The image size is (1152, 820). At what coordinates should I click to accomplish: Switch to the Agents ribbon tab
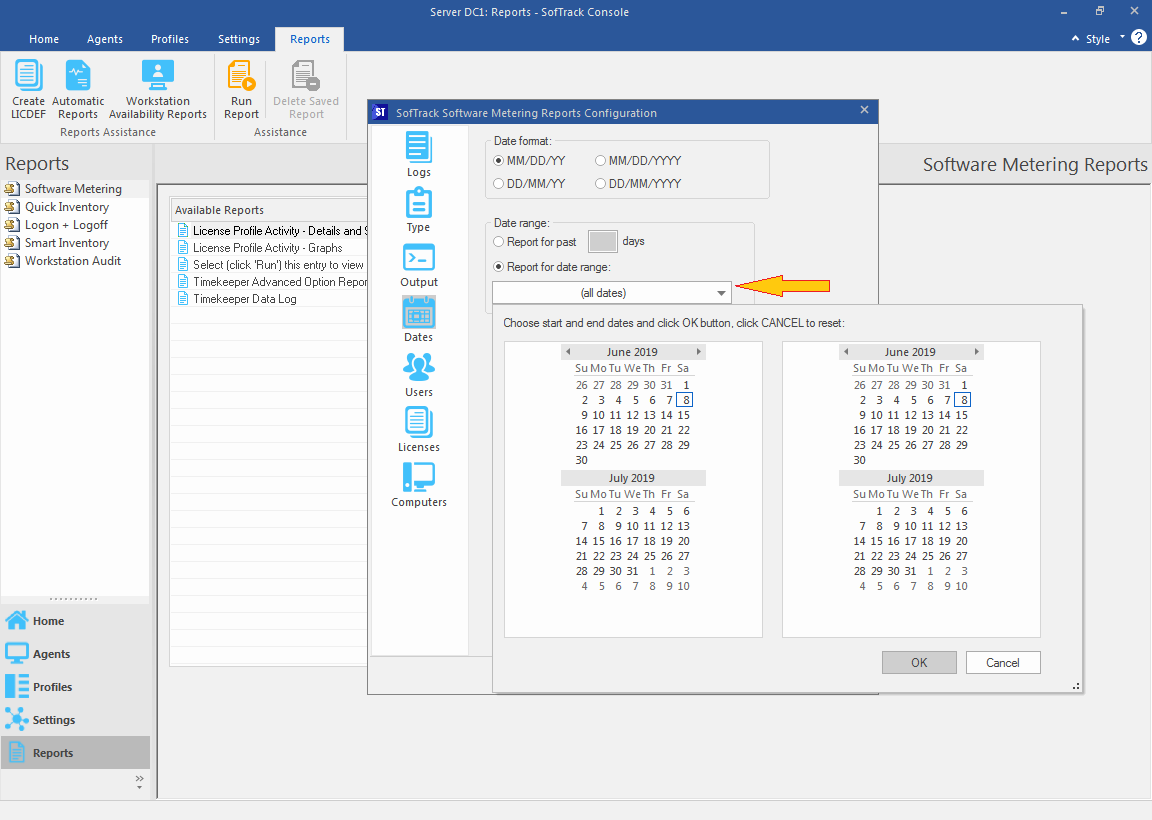point(105,39)
